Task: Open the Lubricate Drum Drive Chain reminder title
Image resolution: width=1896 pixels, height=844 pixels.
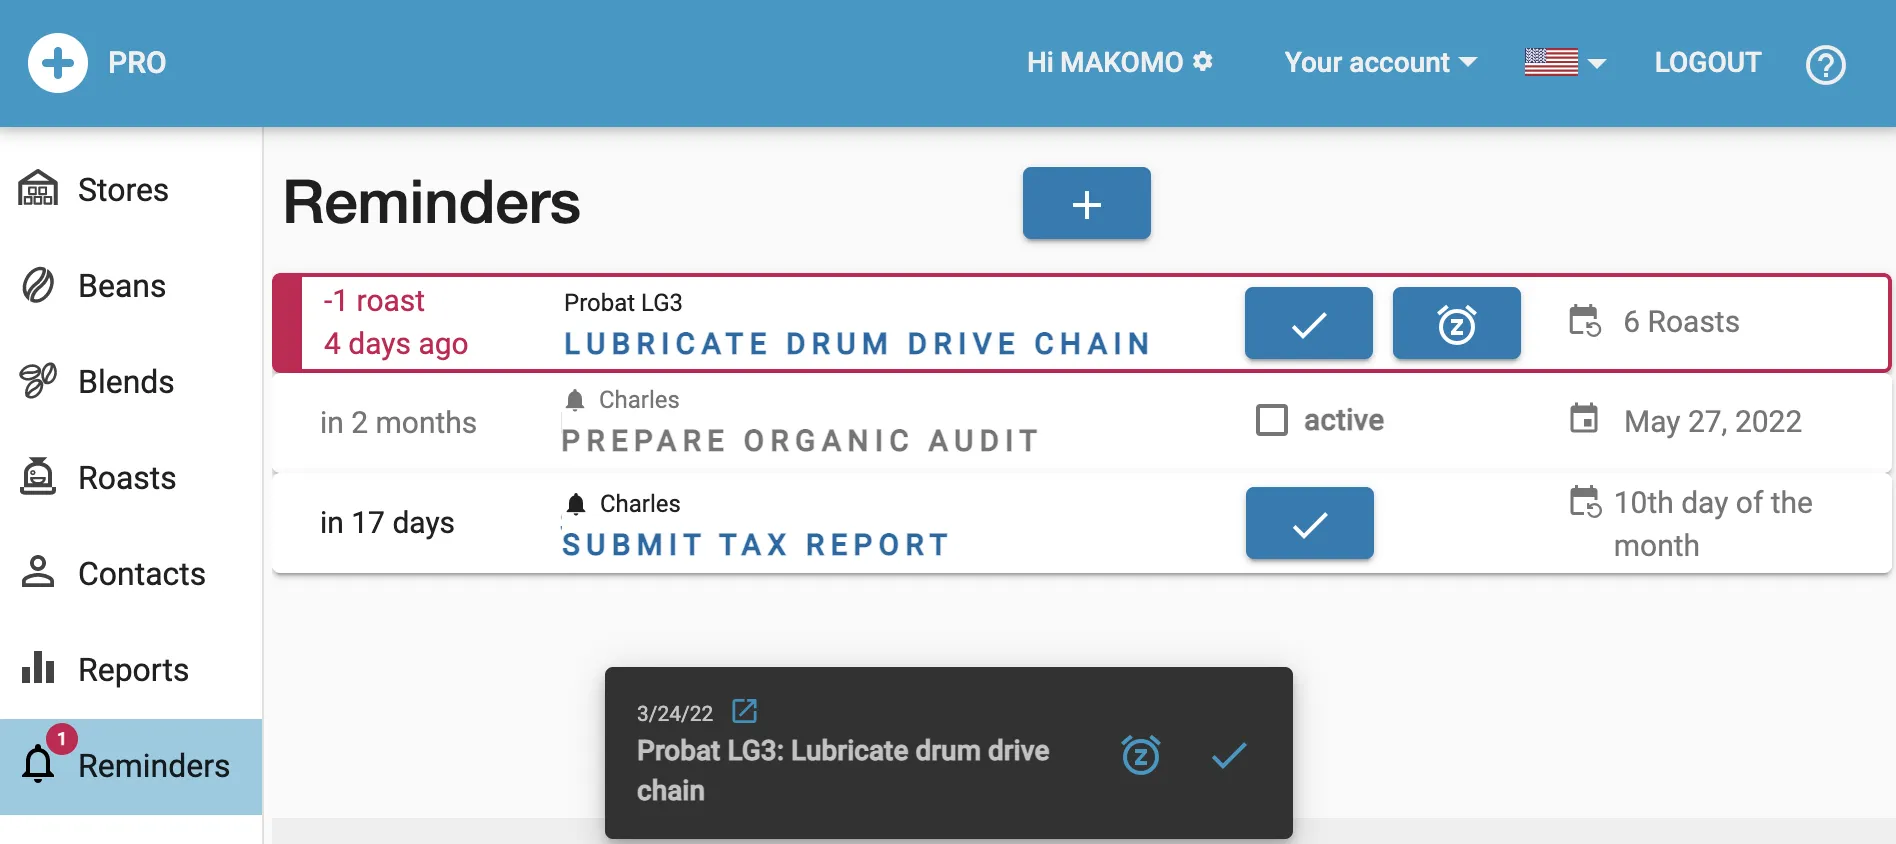Action: (x=857, y=344)
